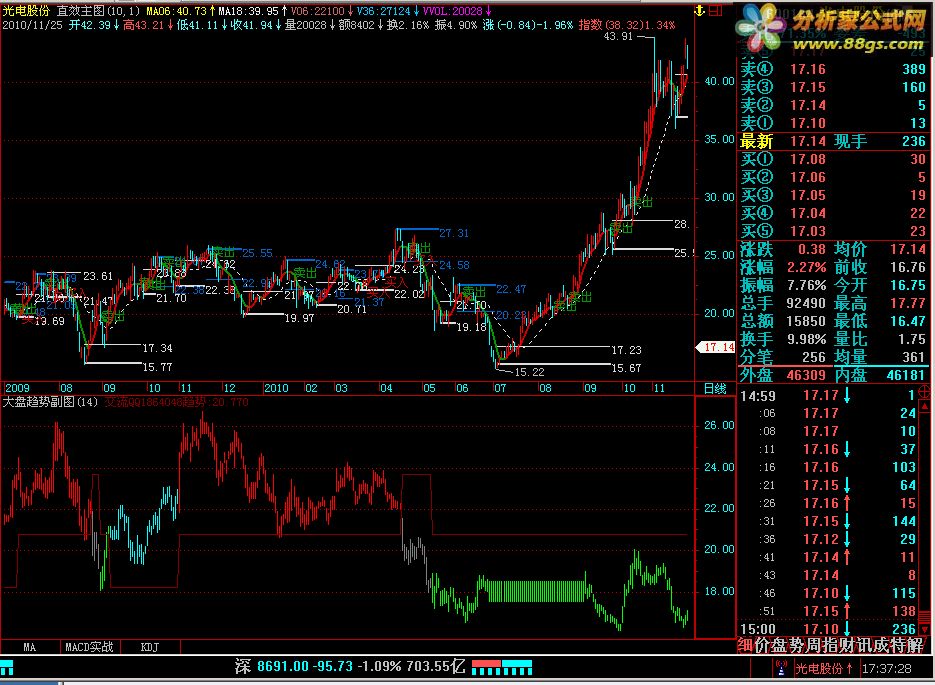
Task: Click the 15.22 low price label on the chart
Action: [530, 372]
